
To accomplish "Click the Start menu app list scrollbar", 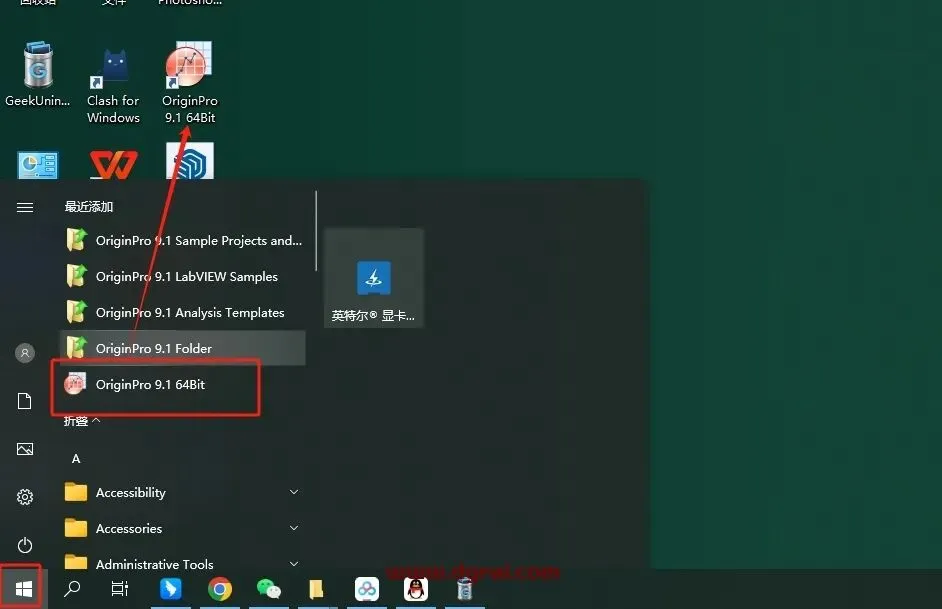I will [x=315, y=231].
